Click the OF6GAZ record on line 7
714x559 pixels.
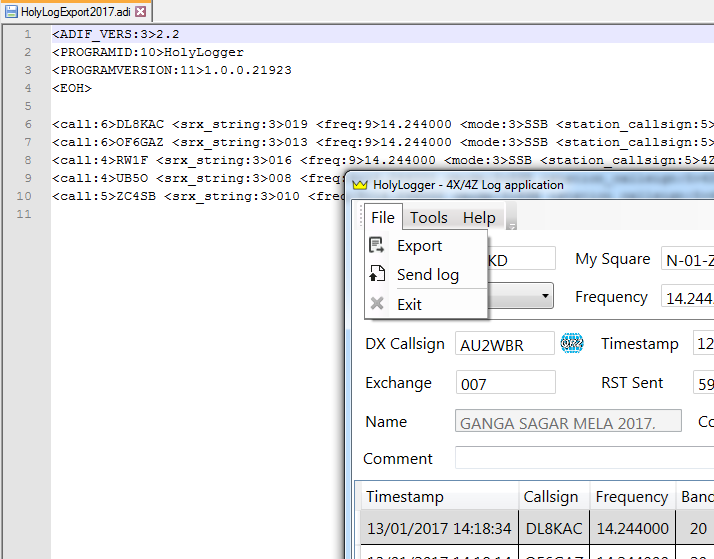pyautogui.click(x=382, y=142)
